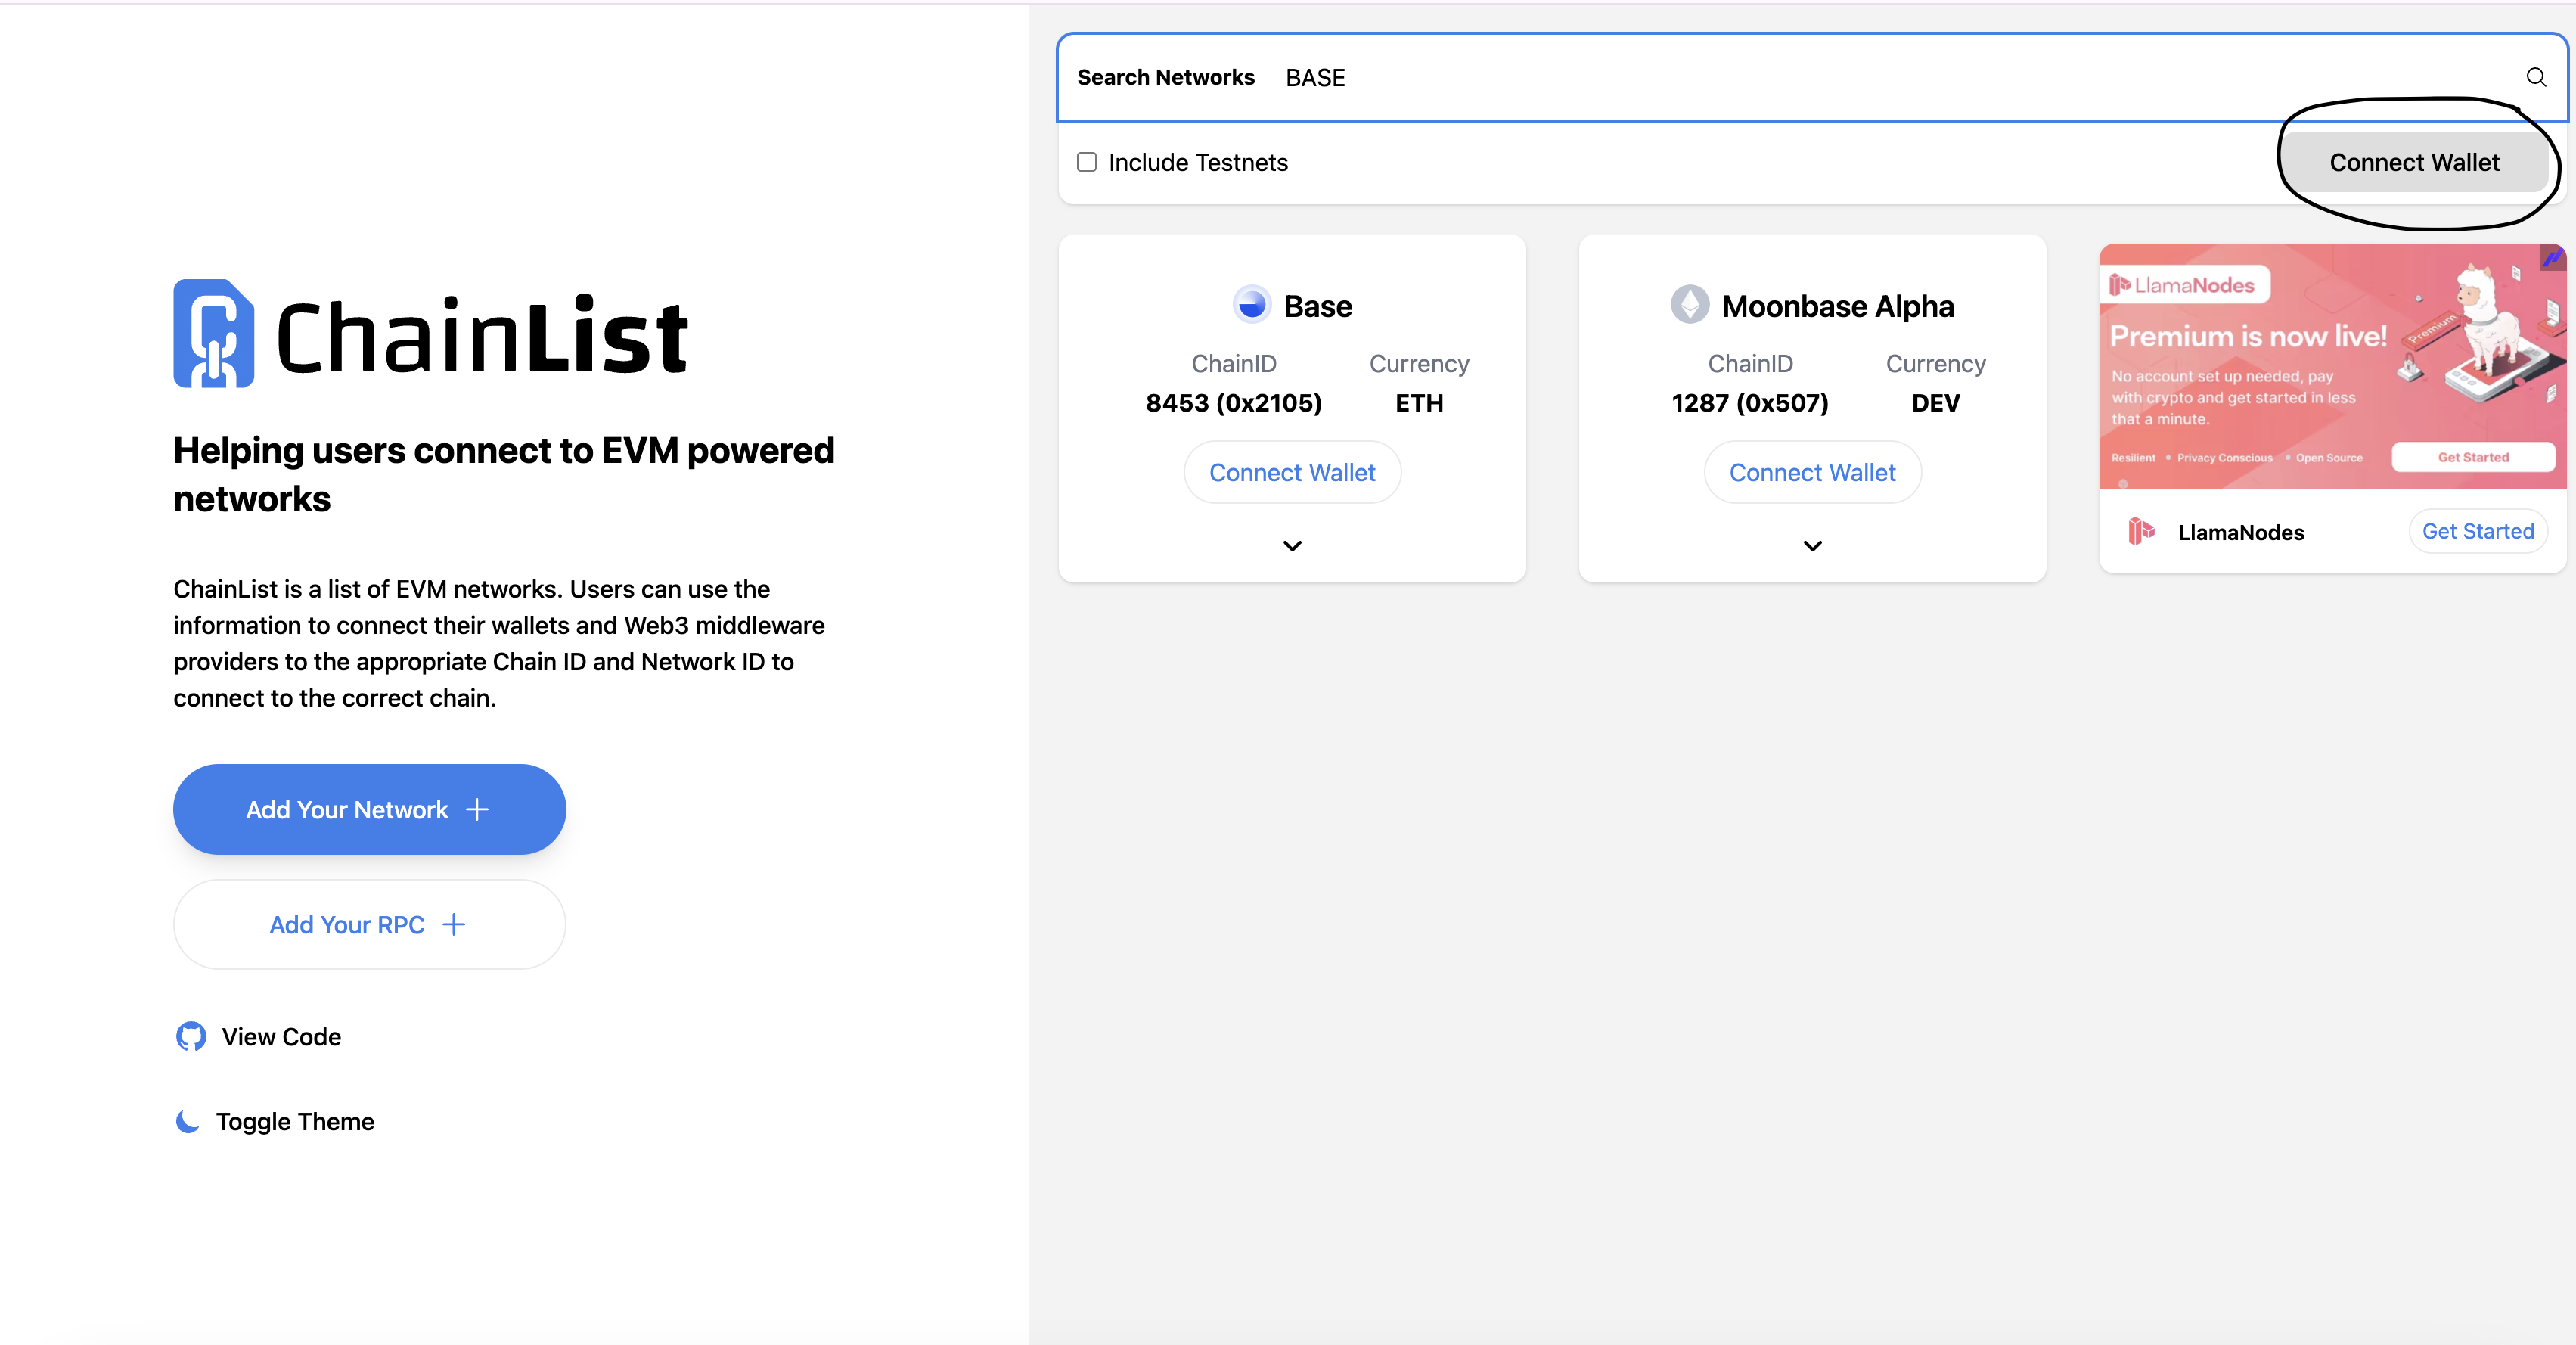Viewport: 2576px width, 1345px height.
Task: Click the plus icon on Add Your Network
Action: (x=478, y=809)
